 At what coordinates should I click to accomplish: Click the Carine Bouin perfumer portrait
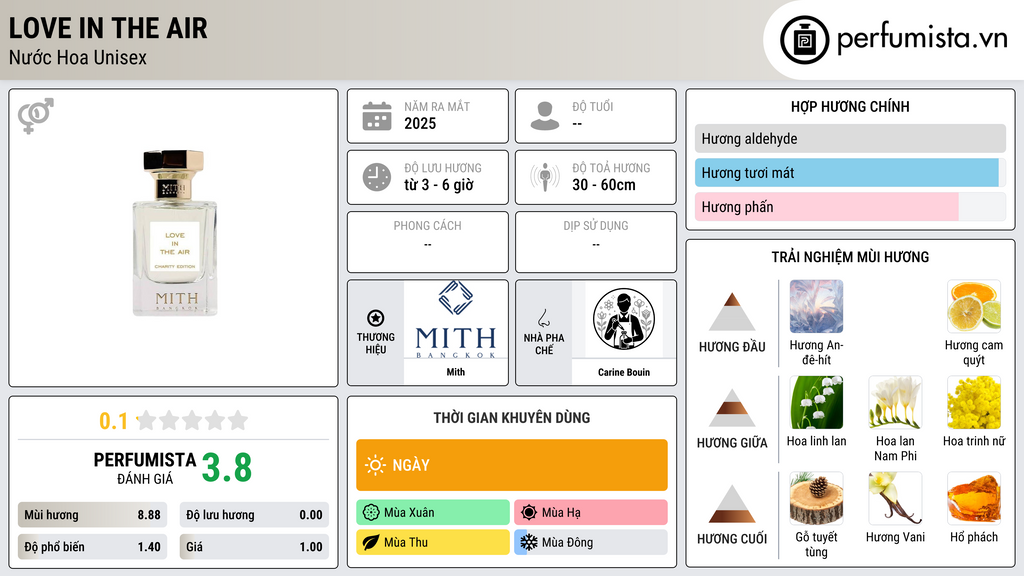click(x=624, y=320)
